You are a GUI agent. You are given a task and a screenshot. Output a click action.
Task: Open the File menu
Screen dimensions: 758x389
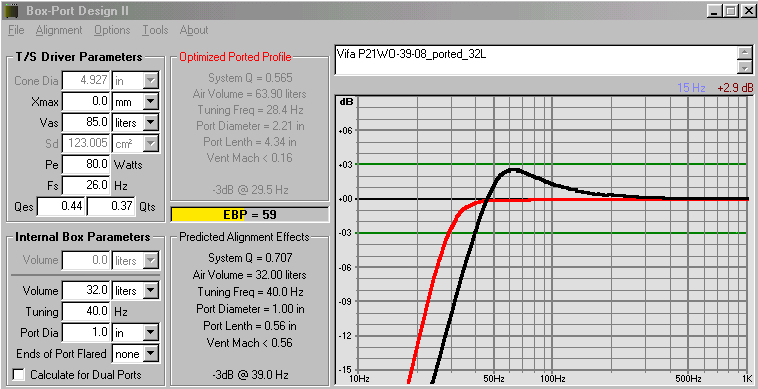(x=16, y=30)
